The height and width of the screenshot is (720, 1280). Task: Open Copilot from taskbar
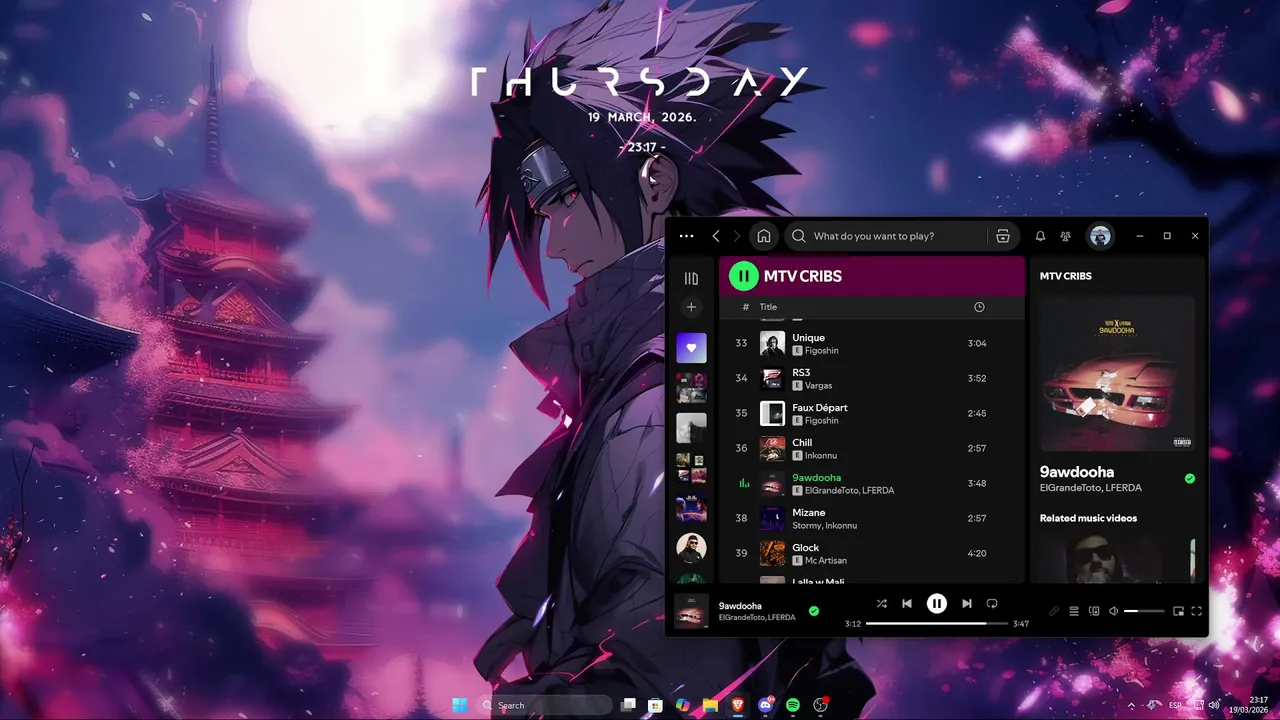[x=683, y=705]
